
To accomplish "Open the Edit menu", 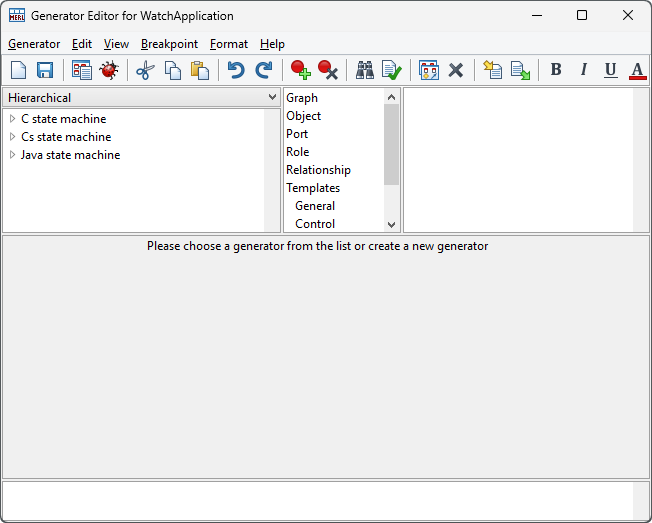I will point(82,44).
